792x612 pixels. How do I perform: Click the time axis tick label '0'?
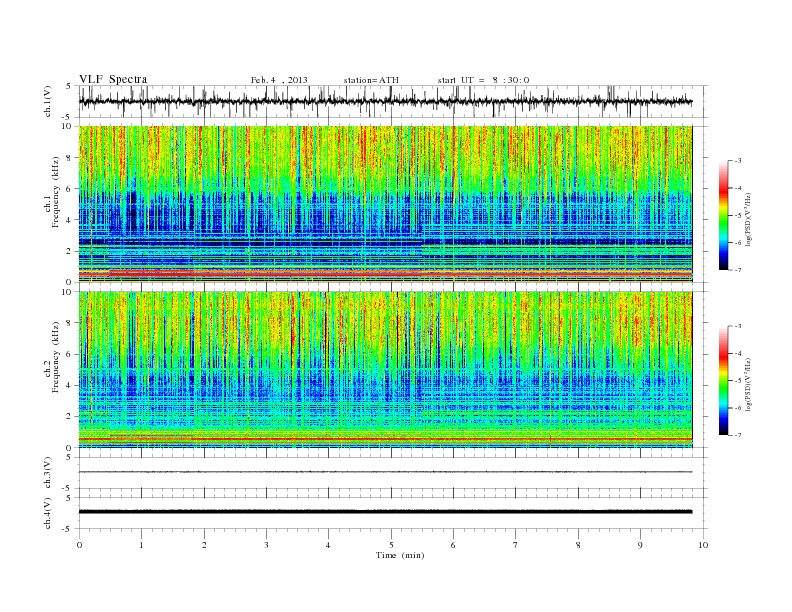pos(79,545)
